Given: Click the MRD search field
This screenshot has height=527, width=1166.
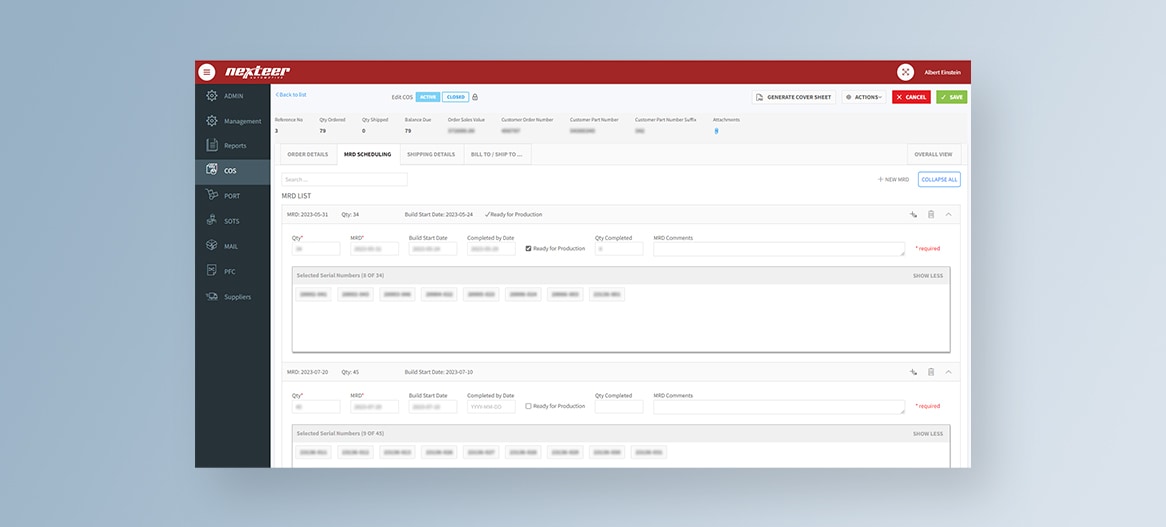Looking at the screenshot, I should click(344, 180).
